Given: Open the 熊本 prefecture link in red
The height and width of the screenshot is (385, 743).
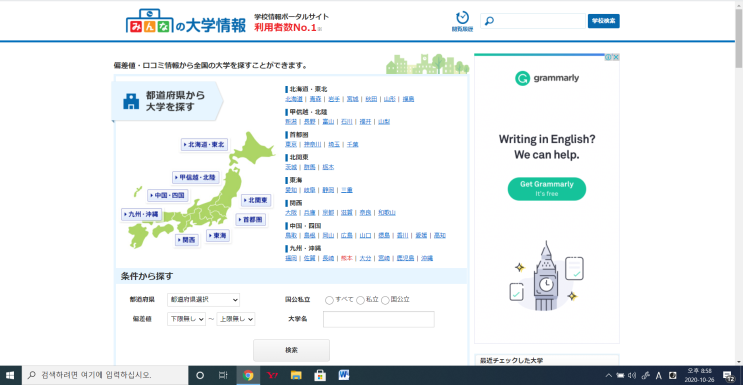Looking at the screenshot, I should tap(347, 258).
